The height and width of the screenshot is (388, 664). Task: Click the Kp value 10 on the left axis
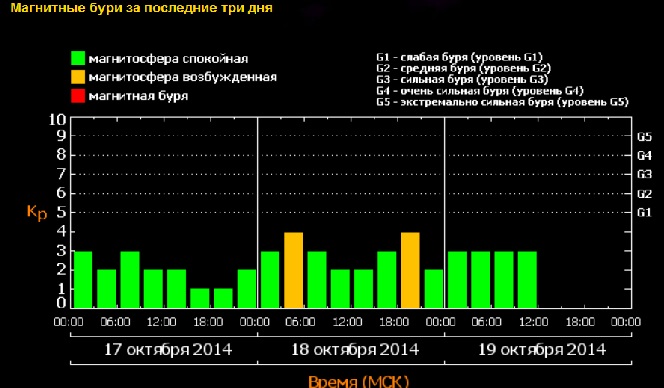pyautogui.click(x=58, y=119)
